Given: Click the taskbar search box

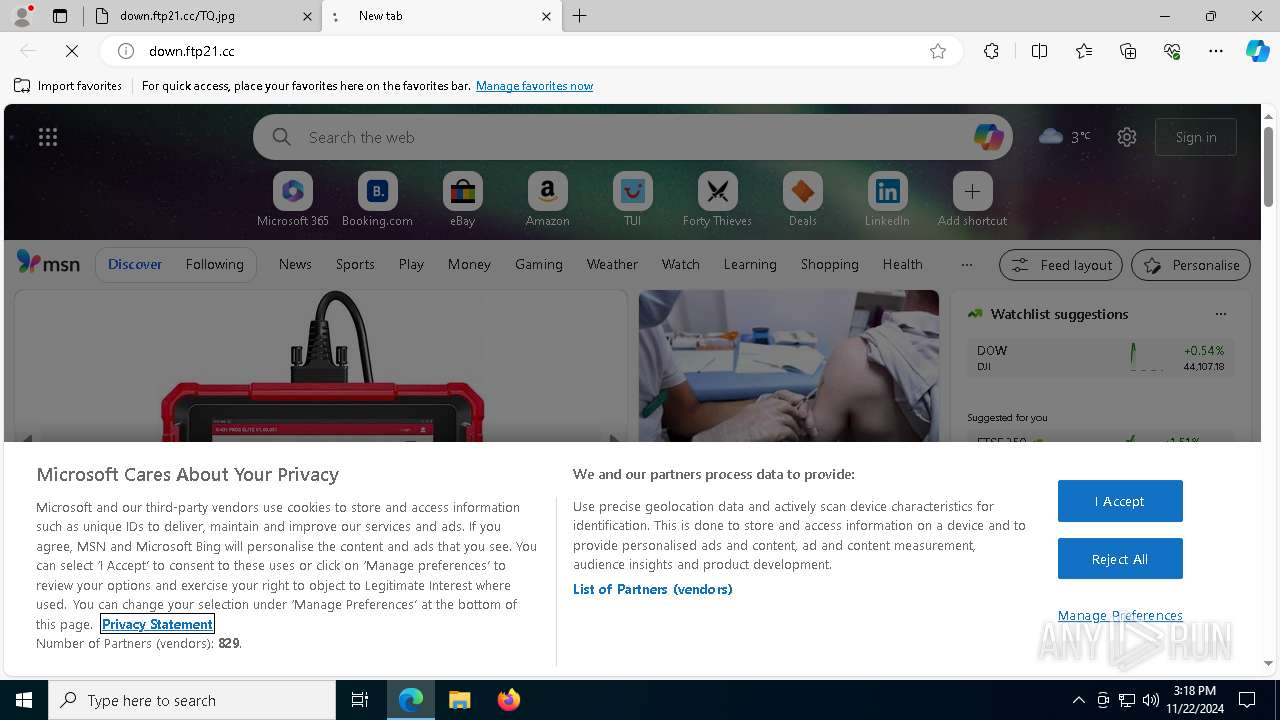Looking at the screenshot, I should 192,700.
